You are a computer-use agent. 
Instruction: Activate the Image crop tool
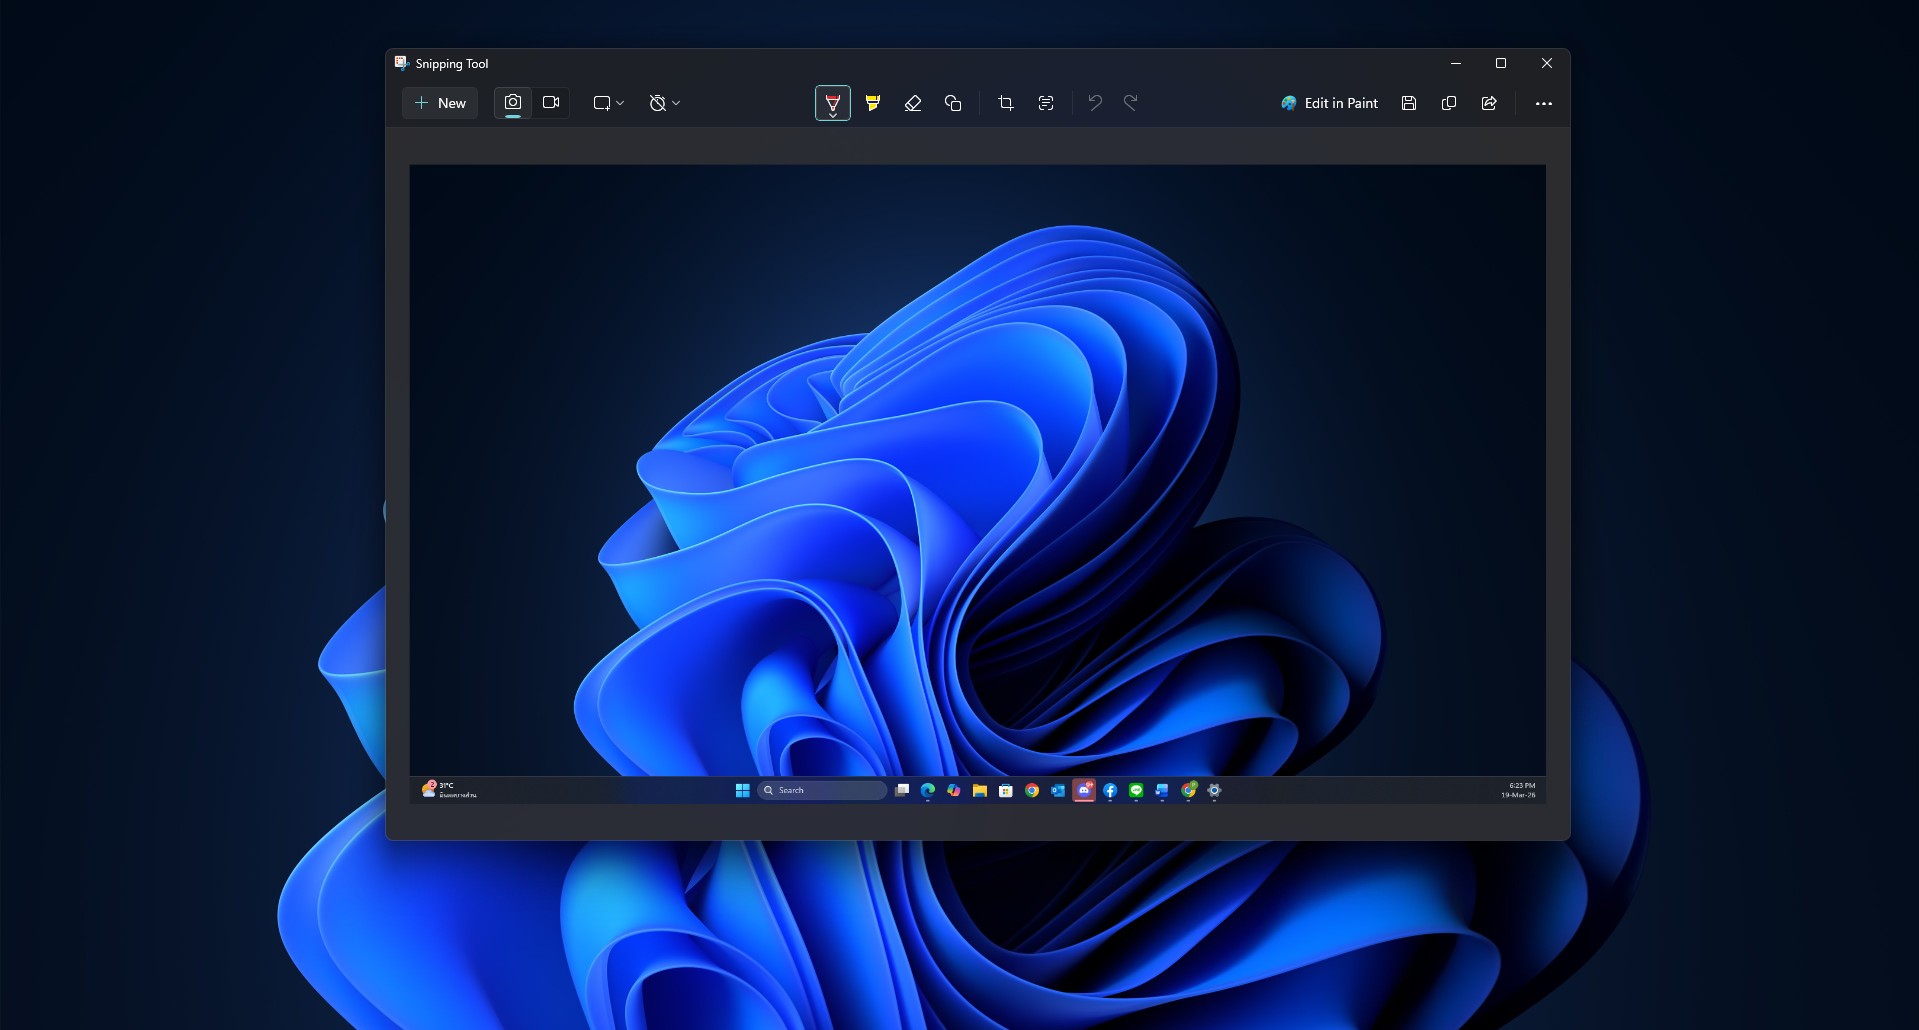1006,103
